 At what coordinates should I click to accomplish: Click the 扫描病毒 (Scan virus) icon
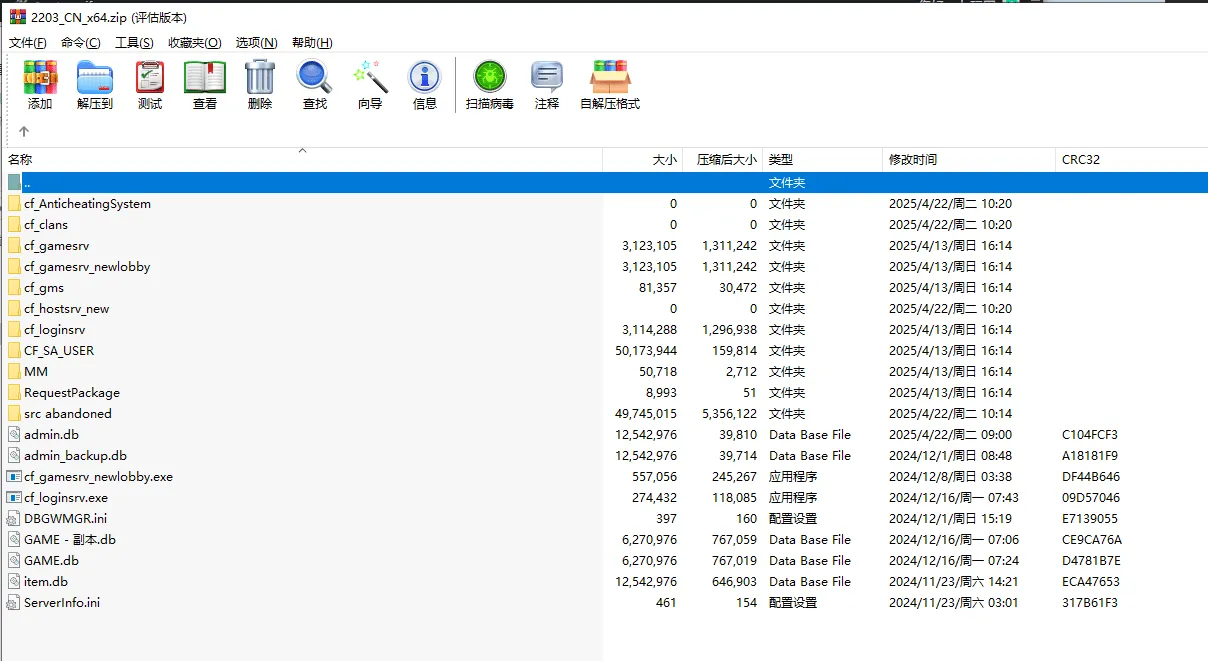click(490, 77)
